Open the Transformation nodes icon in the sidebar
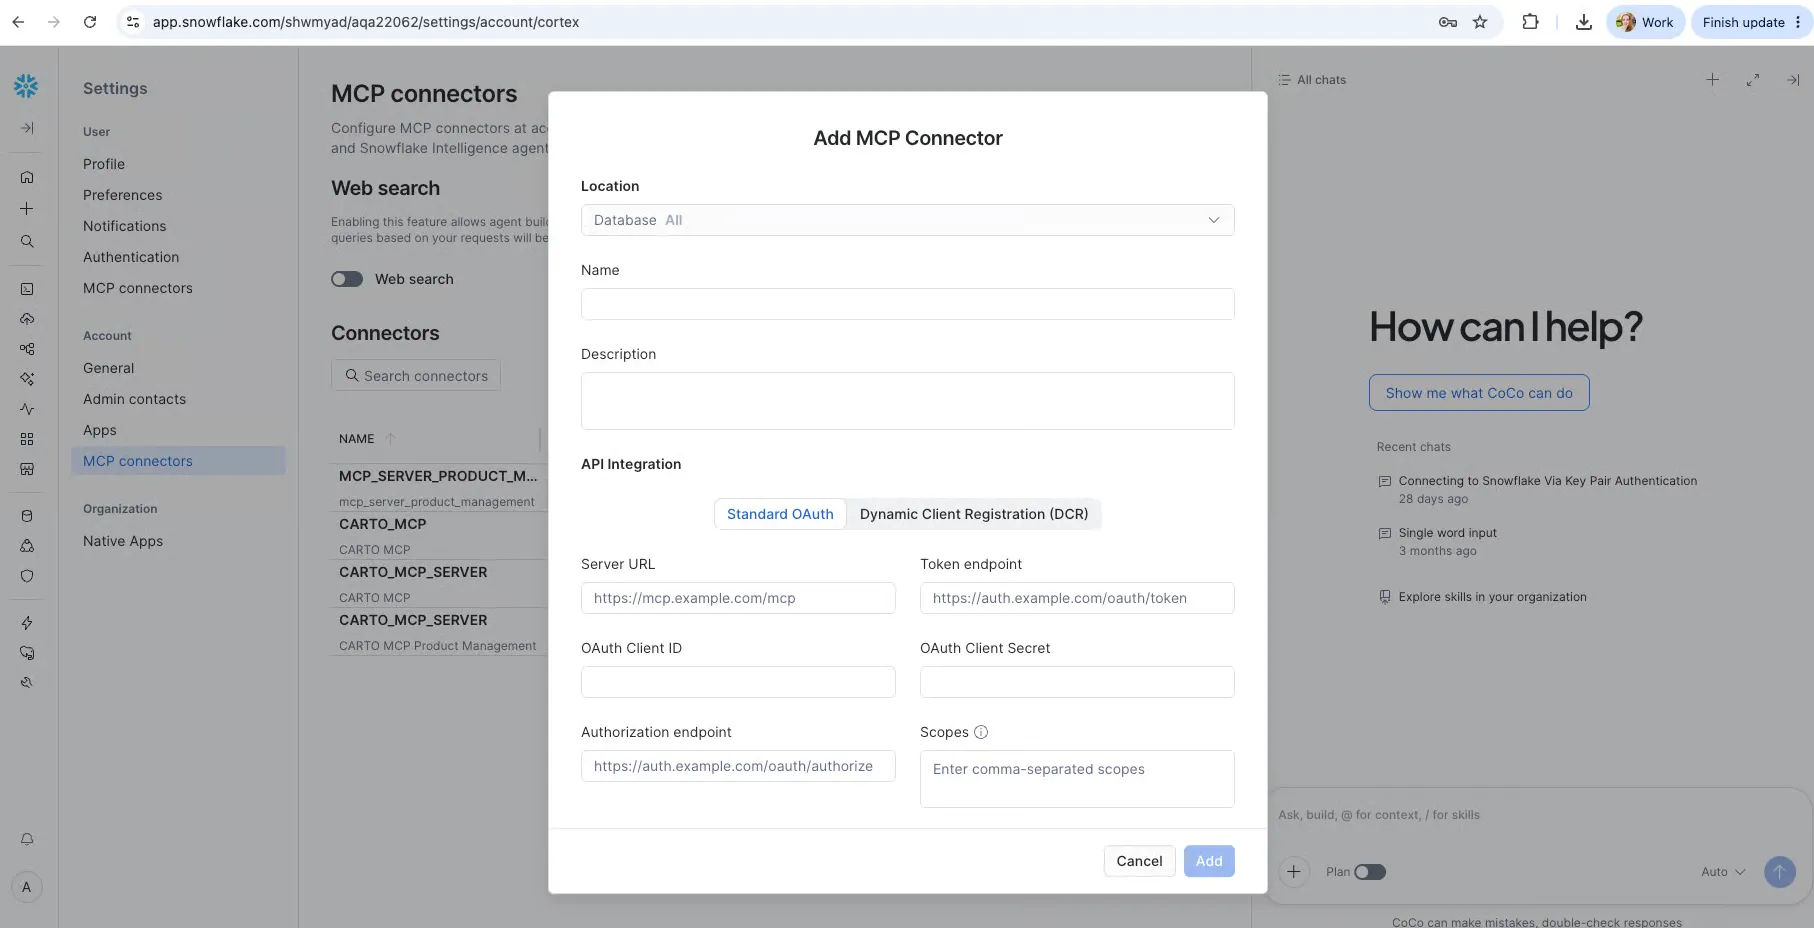 [27, 349]
